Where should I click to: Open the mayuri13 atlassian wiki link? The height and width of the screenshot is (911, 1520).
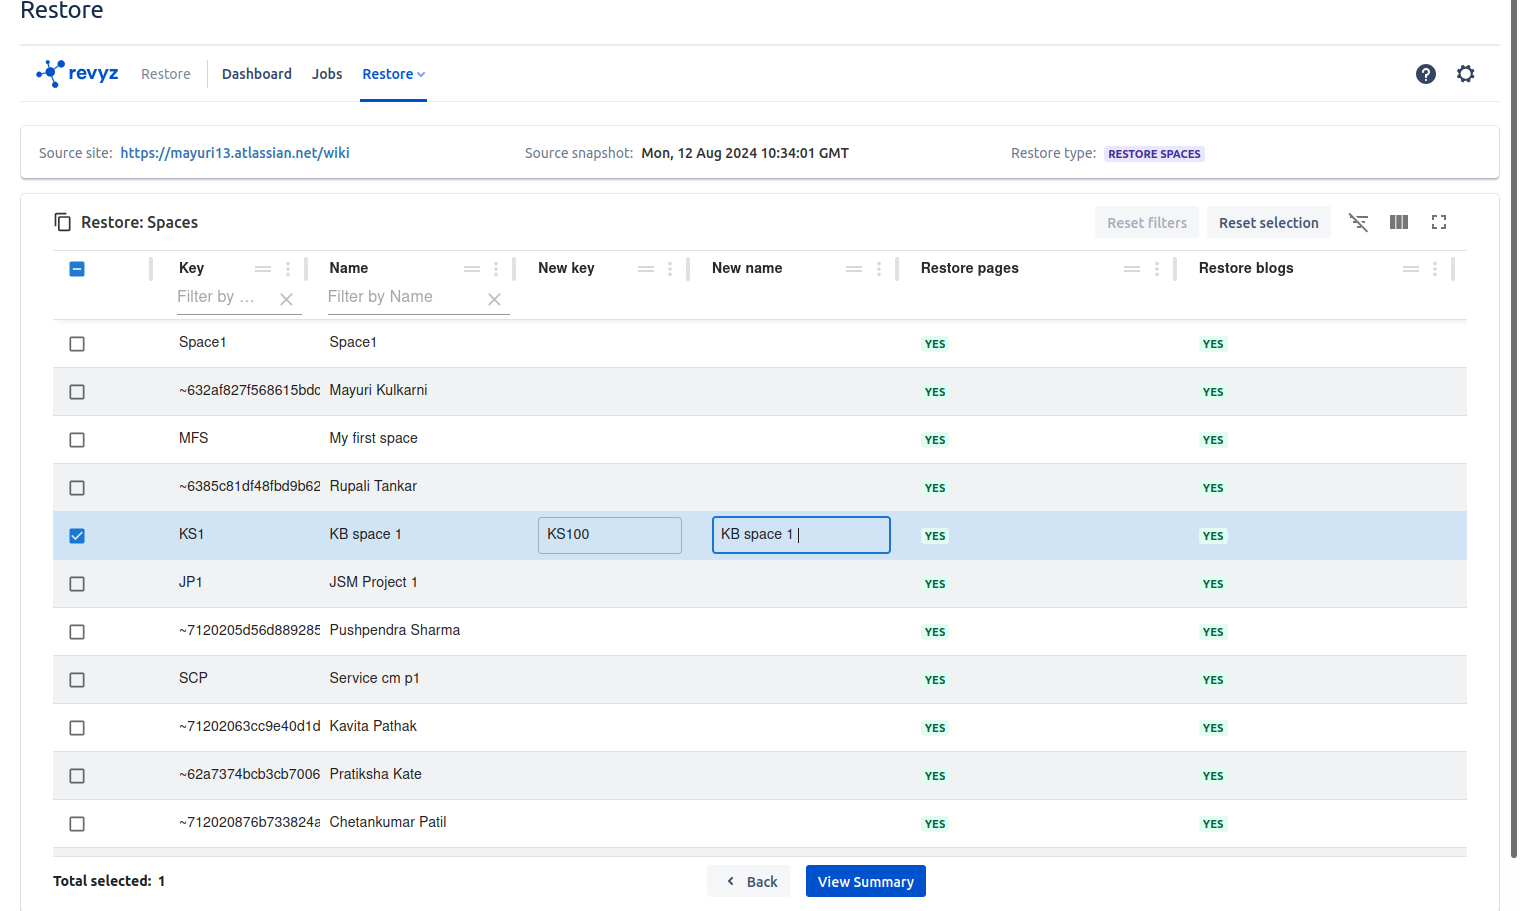click(235, 153)
